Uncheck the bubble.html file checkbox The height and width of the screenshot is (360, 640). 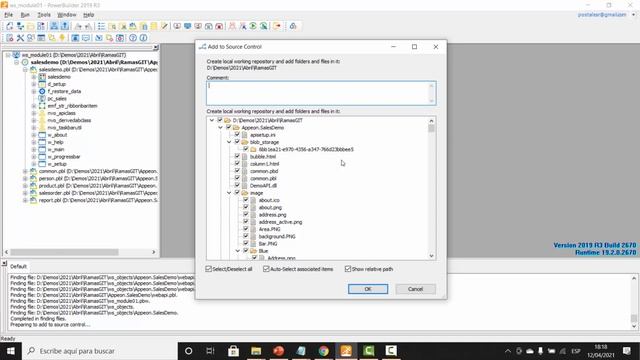[237, 156]
